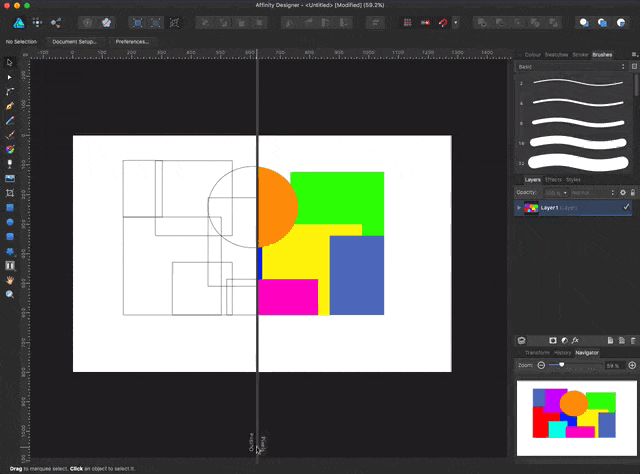Click the layer effects fx icon

576,340
